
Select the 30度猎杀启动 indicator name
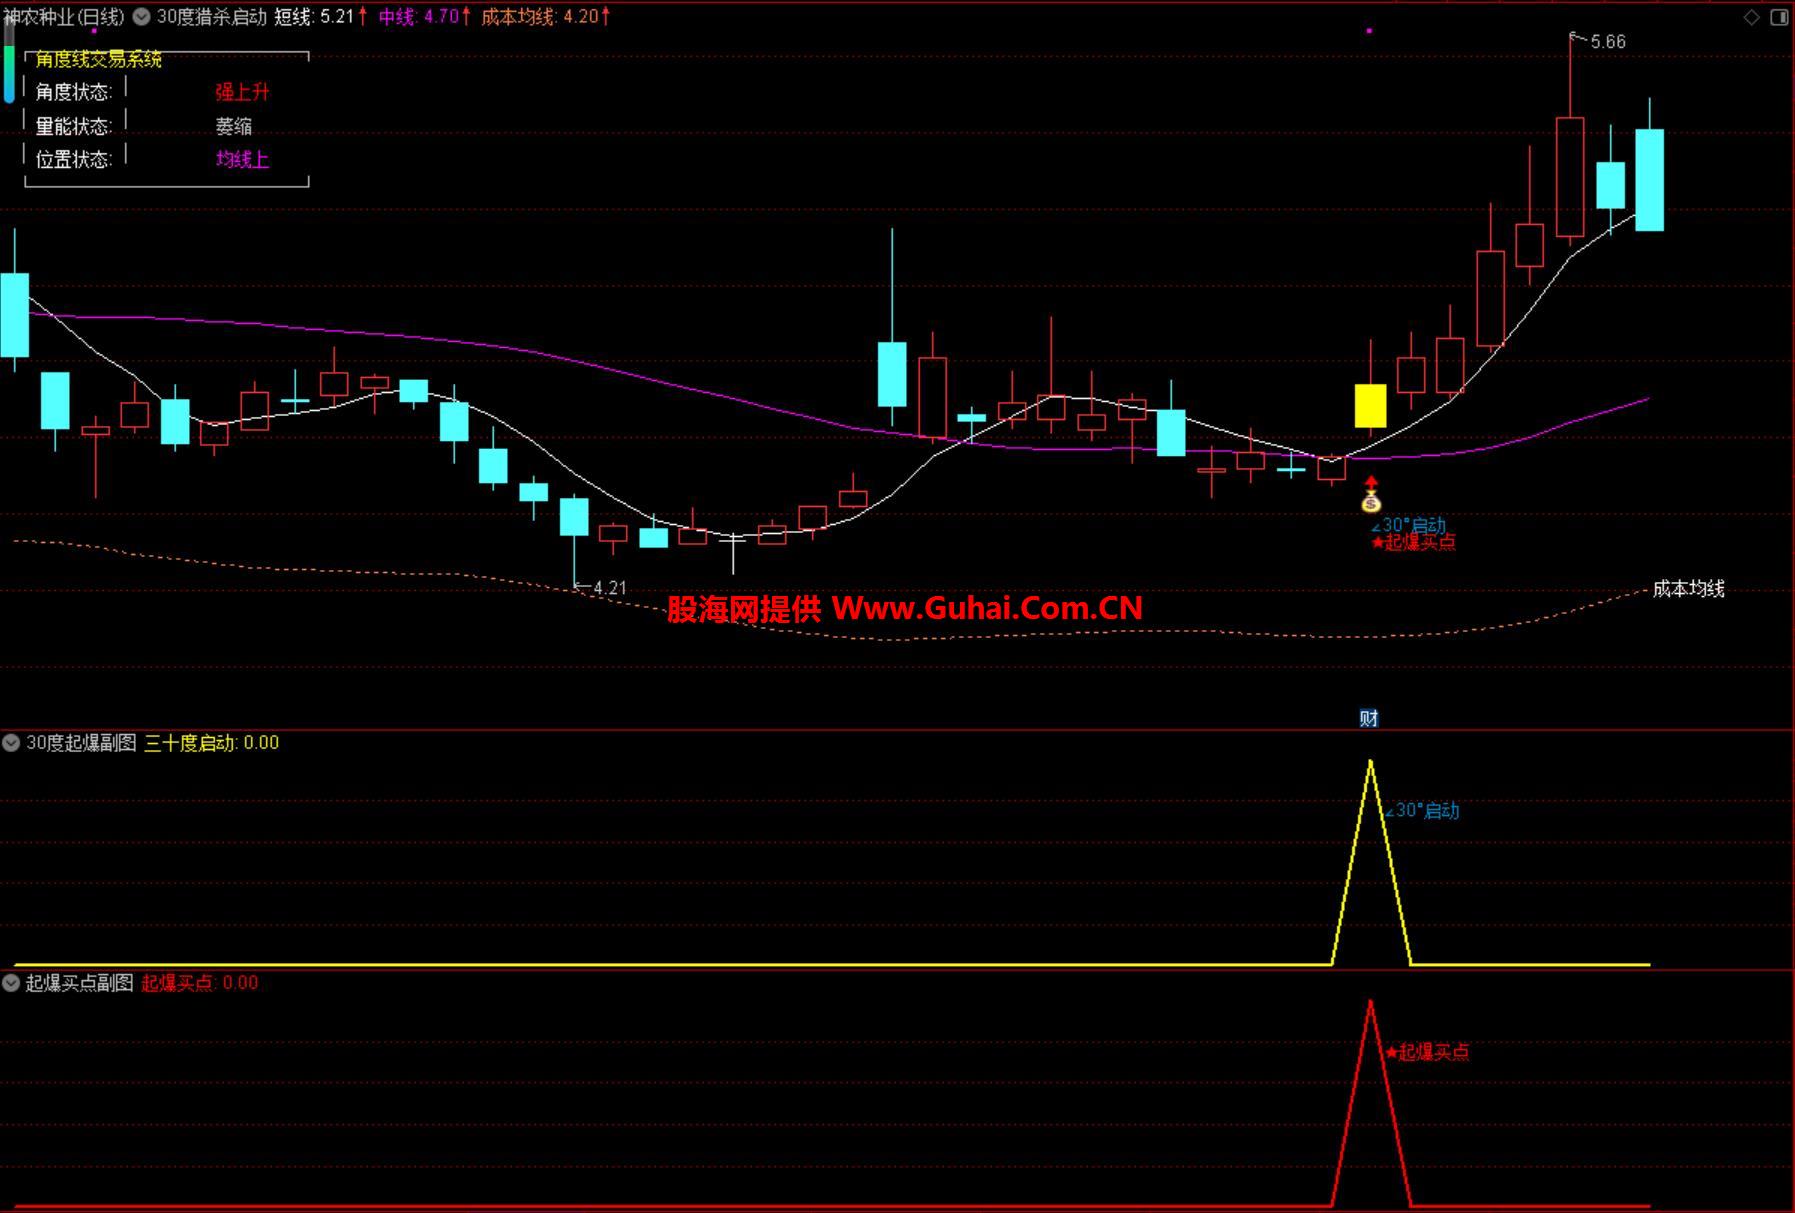[211, 17]
